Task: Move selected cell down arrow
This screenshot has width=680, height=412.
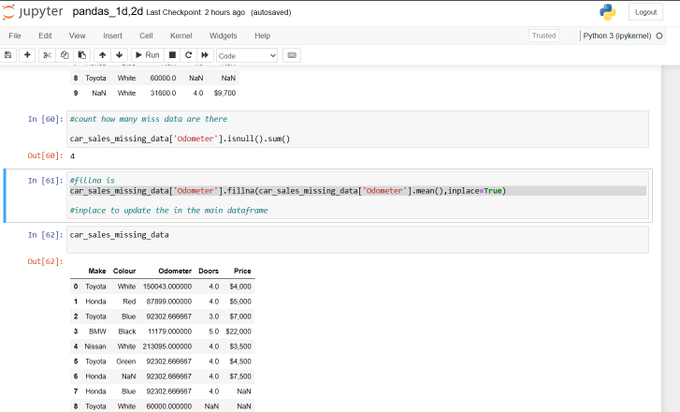Action: (x=119, y=55)
